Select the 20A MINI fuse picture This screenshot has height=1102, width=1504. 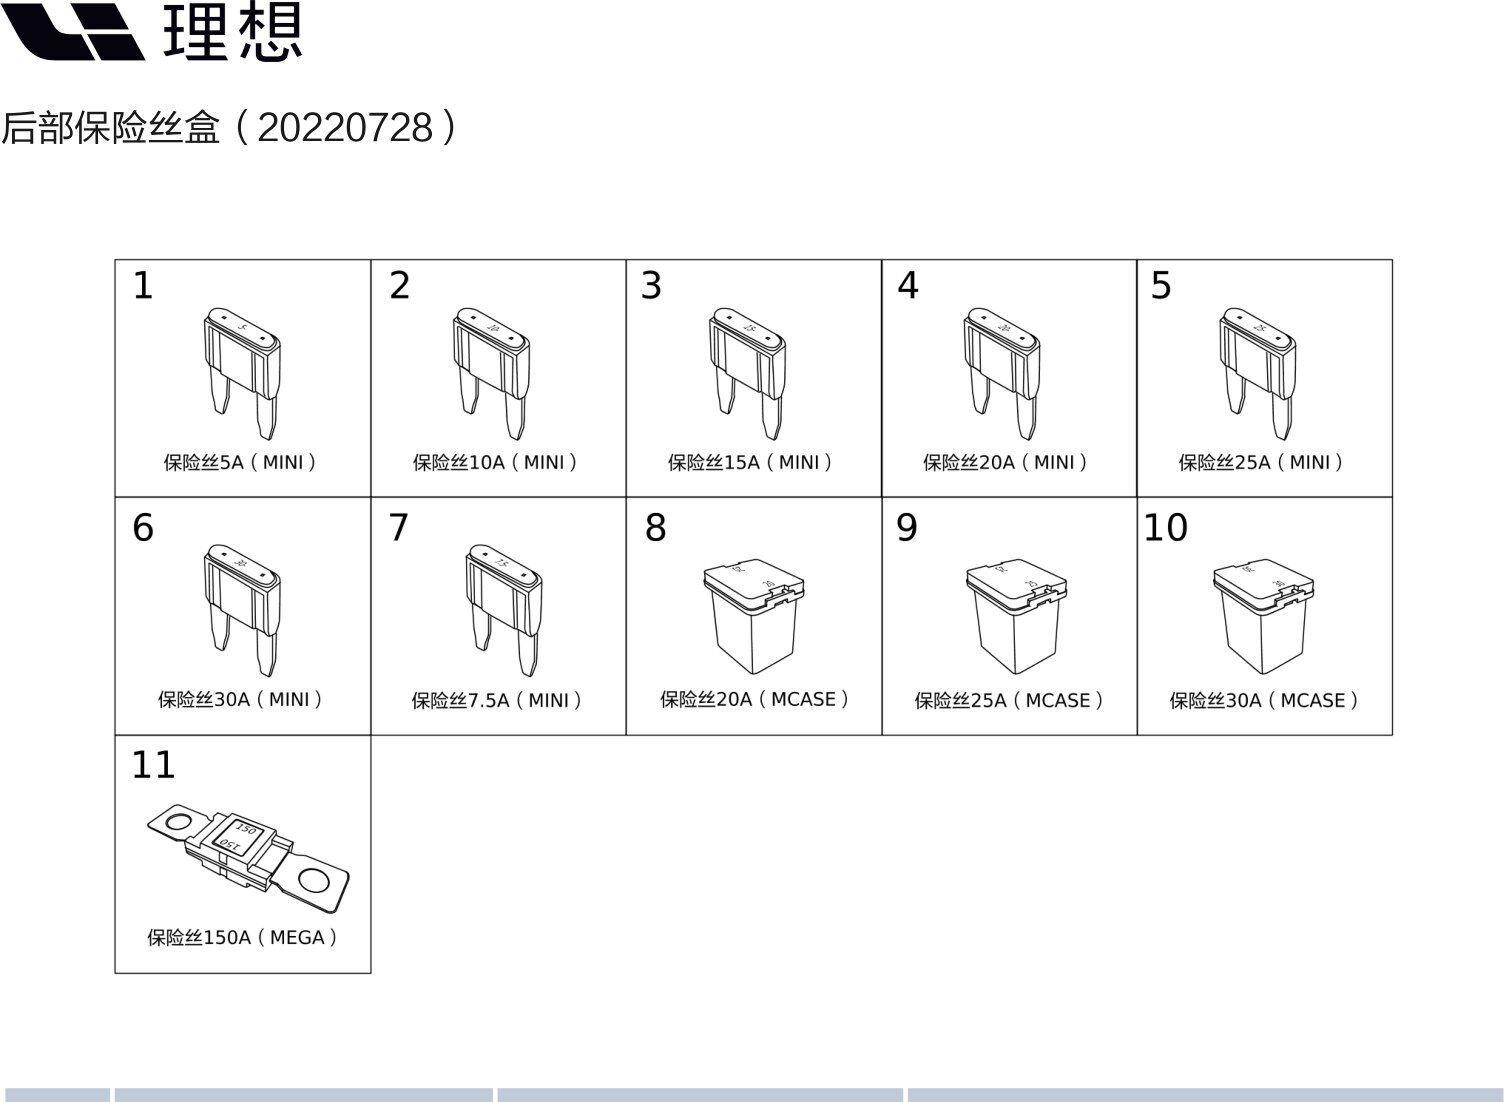(x=1002, y=372)
